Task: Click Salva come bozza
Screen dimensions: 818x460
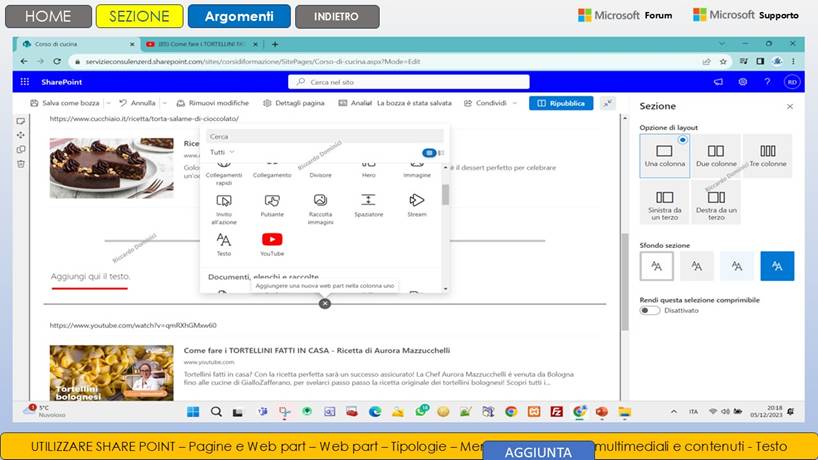Action: point(65,103)
